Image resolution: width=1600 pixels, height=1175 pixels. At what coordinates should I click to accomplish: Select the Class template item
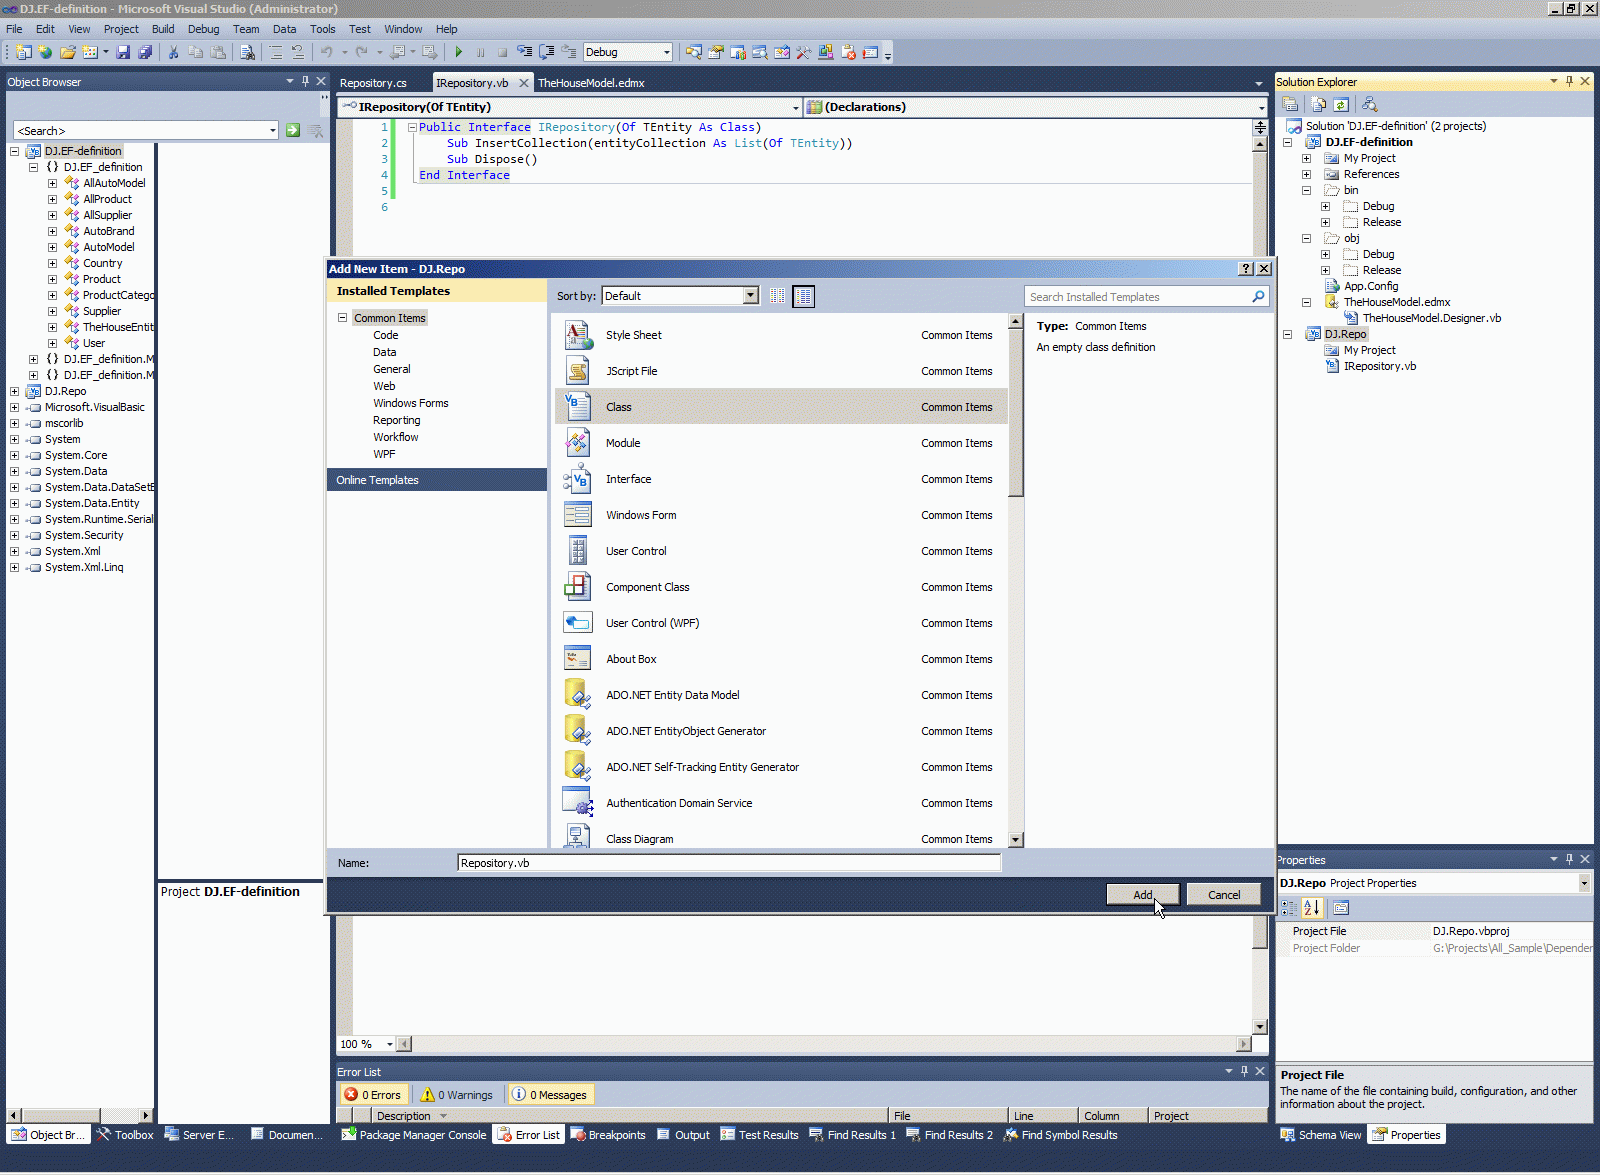coord(781,407)
